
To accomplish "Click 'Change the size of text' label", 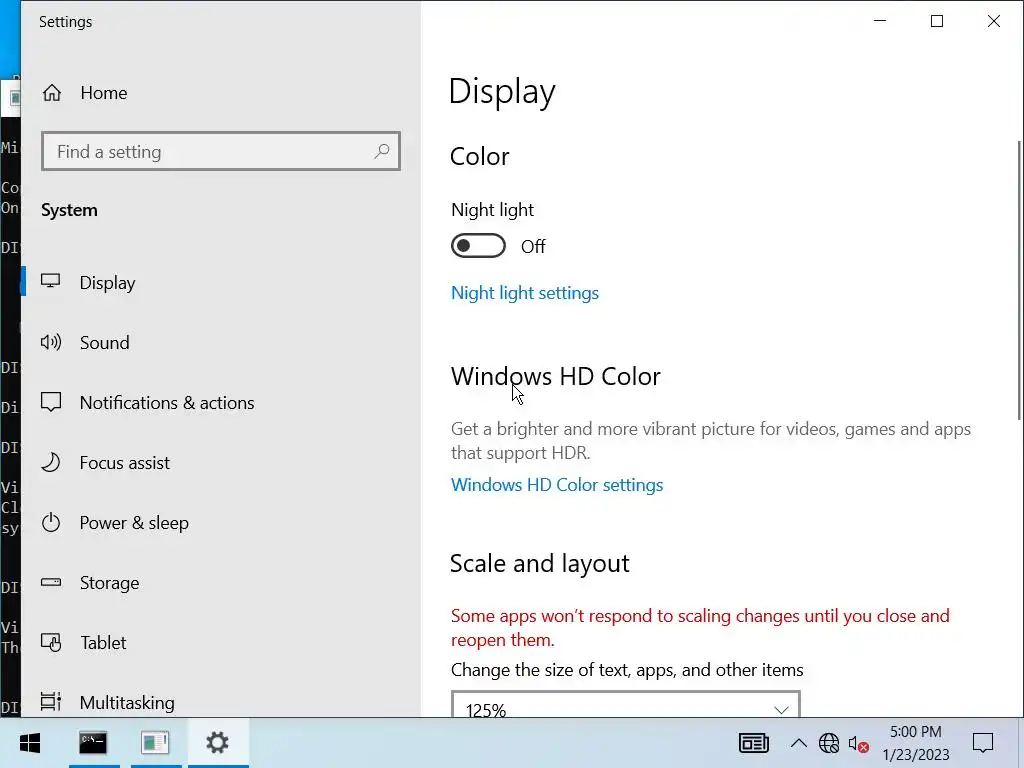I will tap(627, 670).
